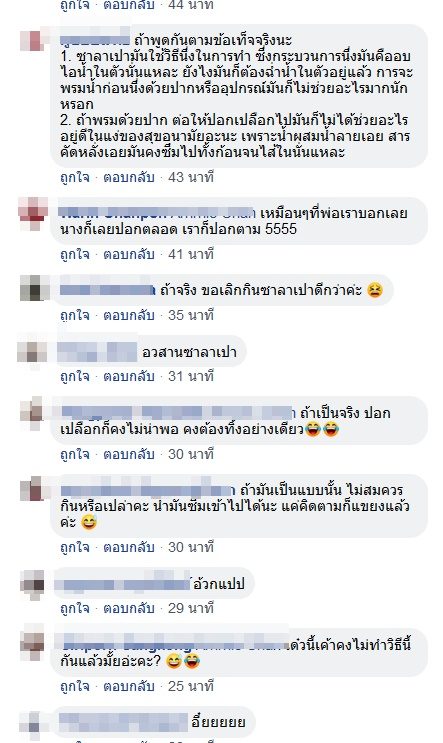Viewport: 443px width, 743px height.
Task: Open avatar beside the อี๋ยยยยย comment
Action: (33, 723)
